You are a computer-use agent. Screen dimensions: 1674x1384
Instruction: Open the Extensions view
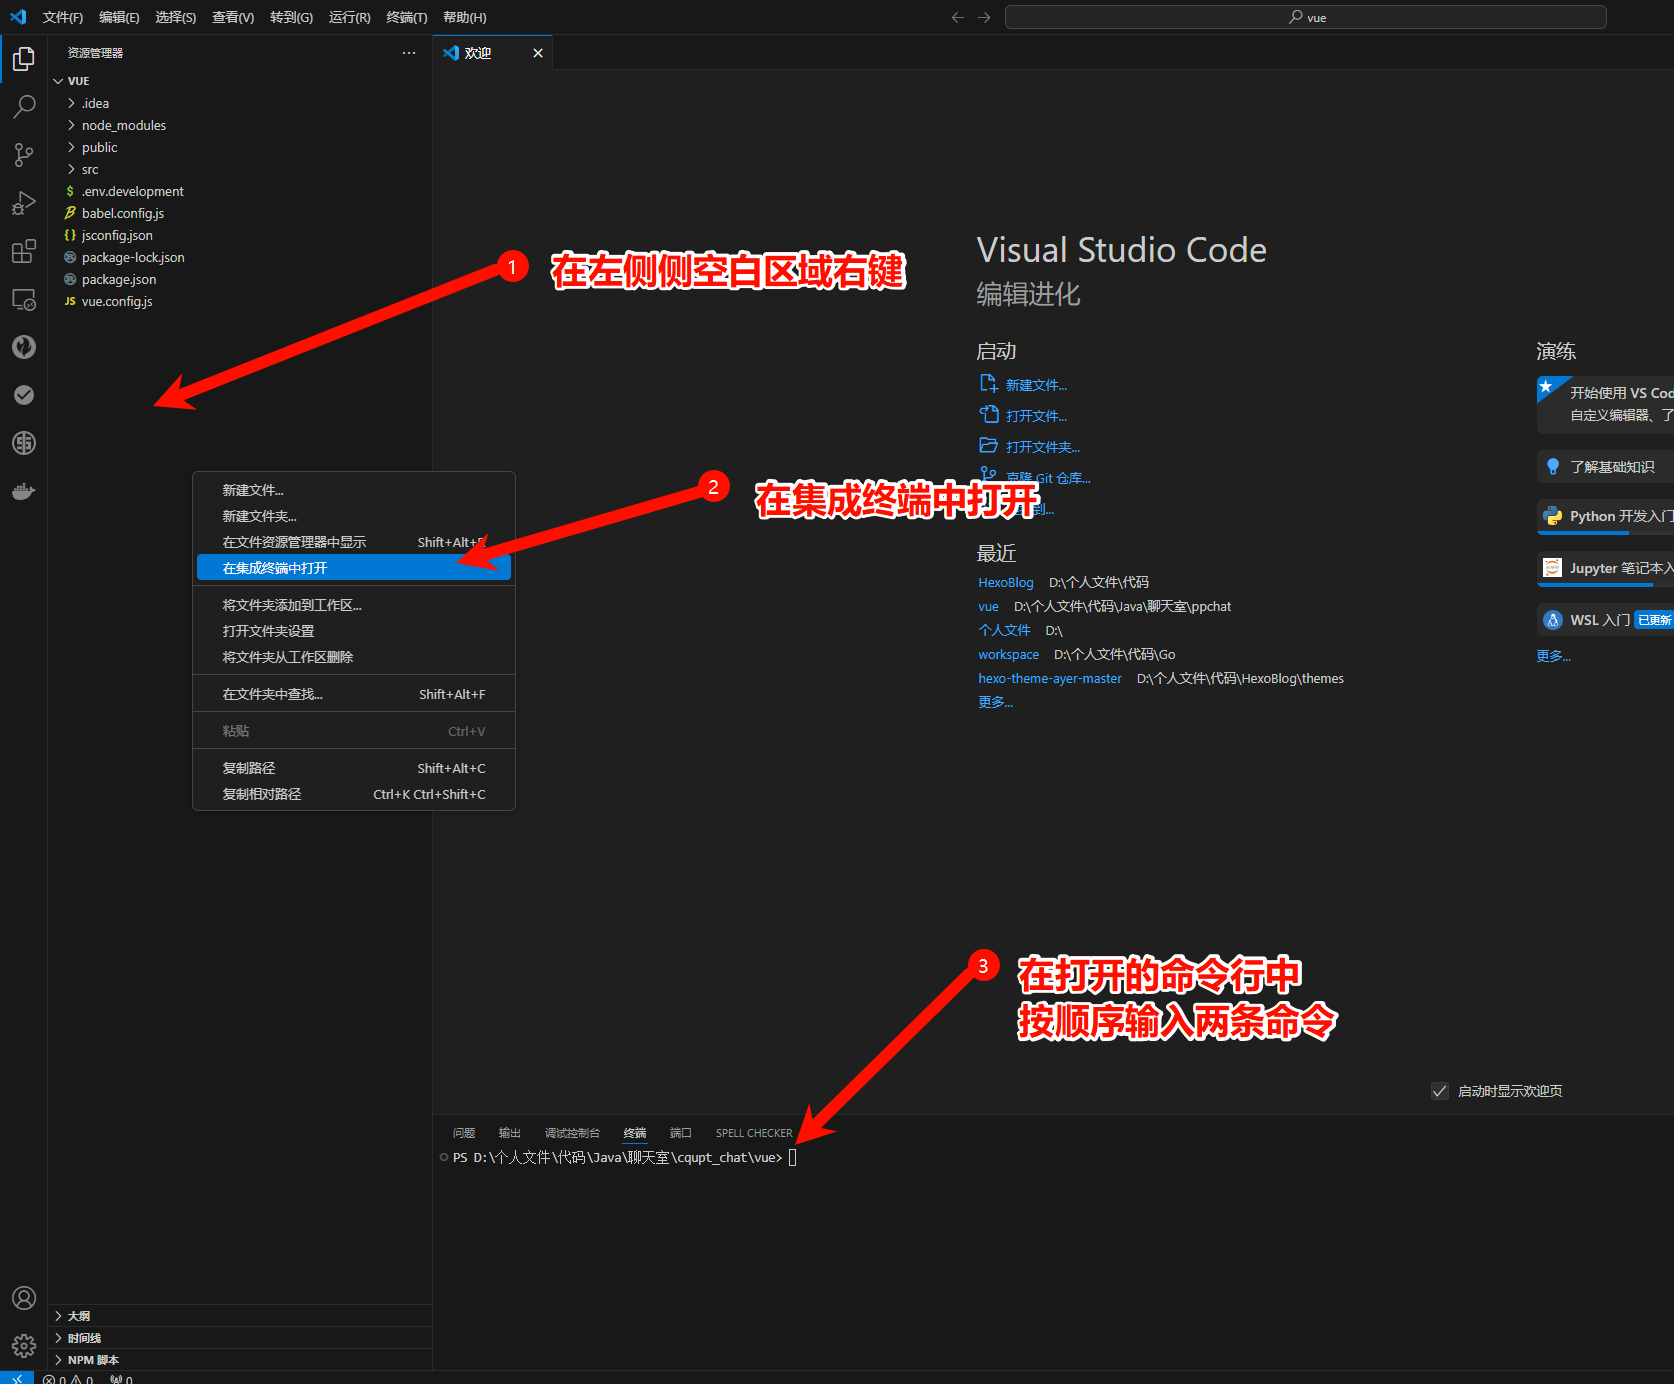pos(24,251)
